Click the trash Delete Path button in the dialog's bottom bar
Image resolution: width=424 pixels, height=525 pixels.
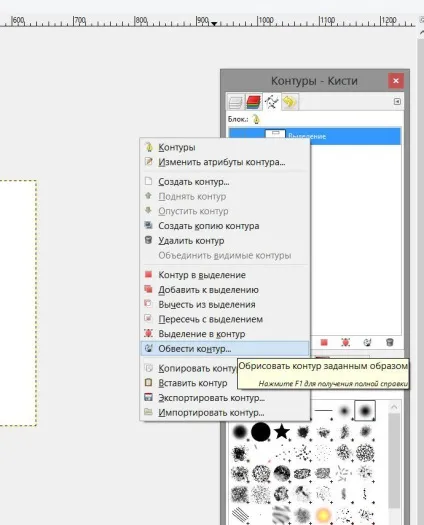coord(390,342)
